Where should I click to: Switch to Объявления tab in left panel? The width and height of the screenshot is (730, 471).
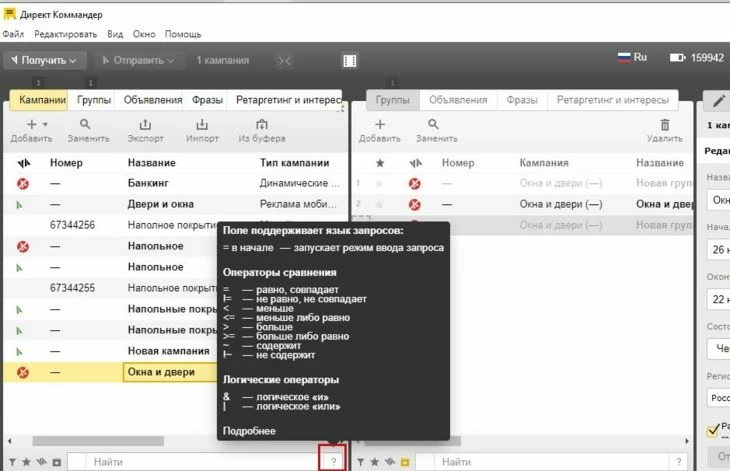(x=153, y=100)
